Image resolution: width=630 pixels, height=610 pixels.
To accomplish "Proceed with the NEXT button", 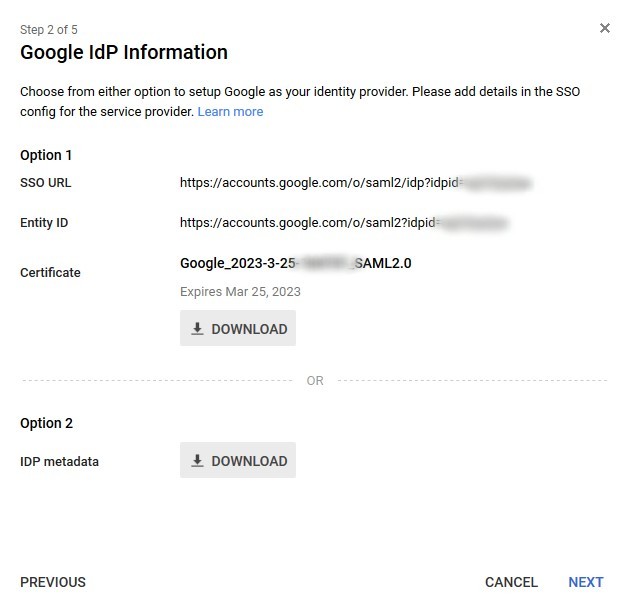I will click(586, 582).
